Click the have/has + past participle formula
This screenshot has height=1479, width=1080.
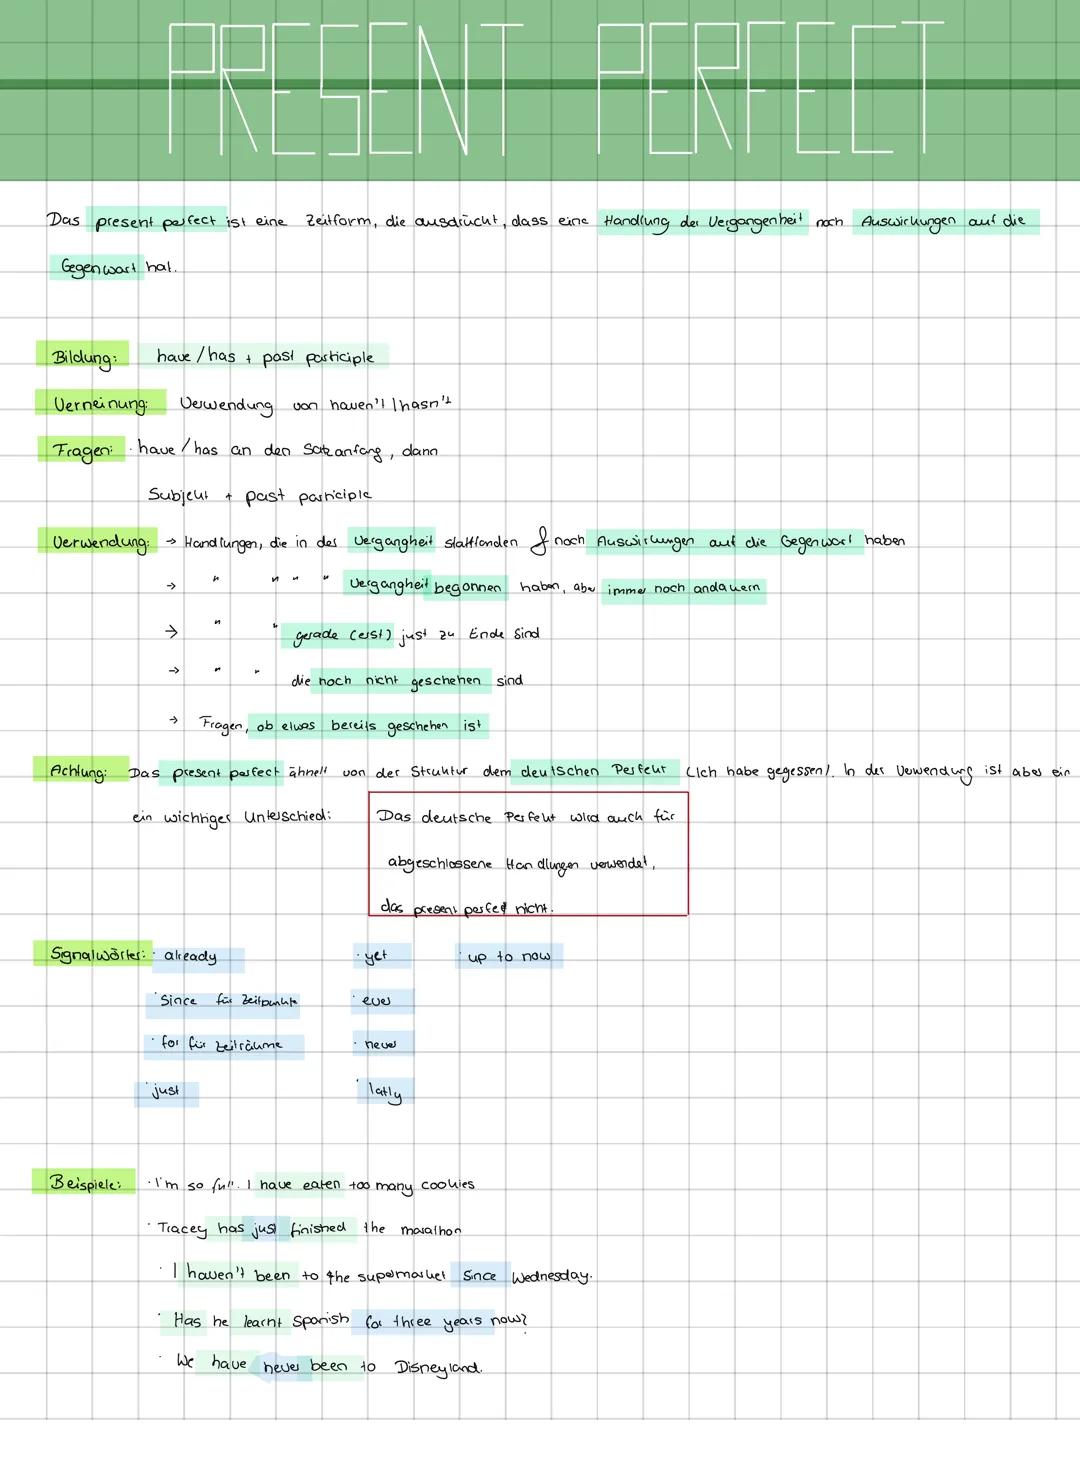pos(264,357)
